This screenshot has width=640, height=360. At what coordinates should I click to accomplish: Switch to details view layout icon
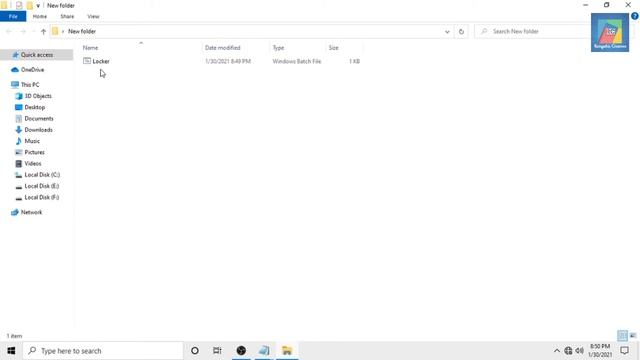coord(622,336)
